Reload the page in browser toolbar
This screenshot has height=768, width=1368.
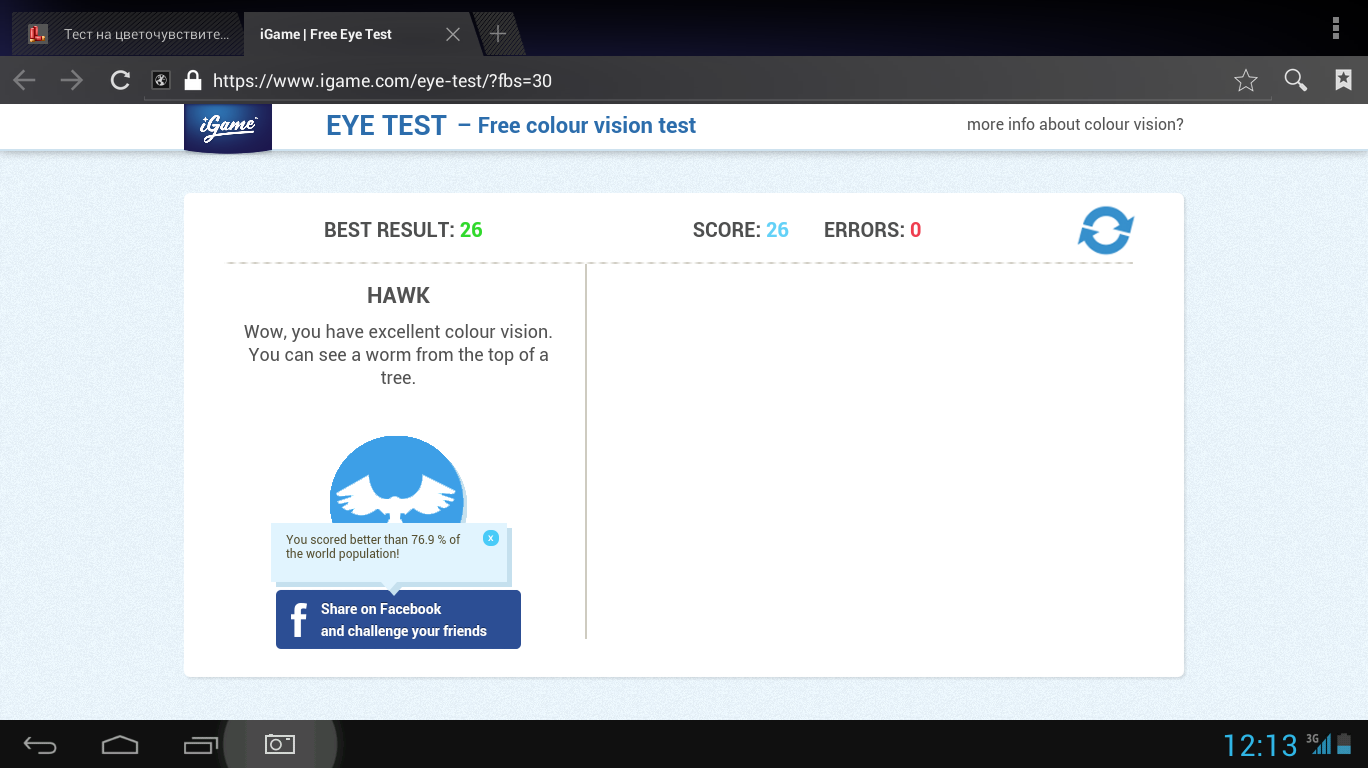tap(120, 81)
